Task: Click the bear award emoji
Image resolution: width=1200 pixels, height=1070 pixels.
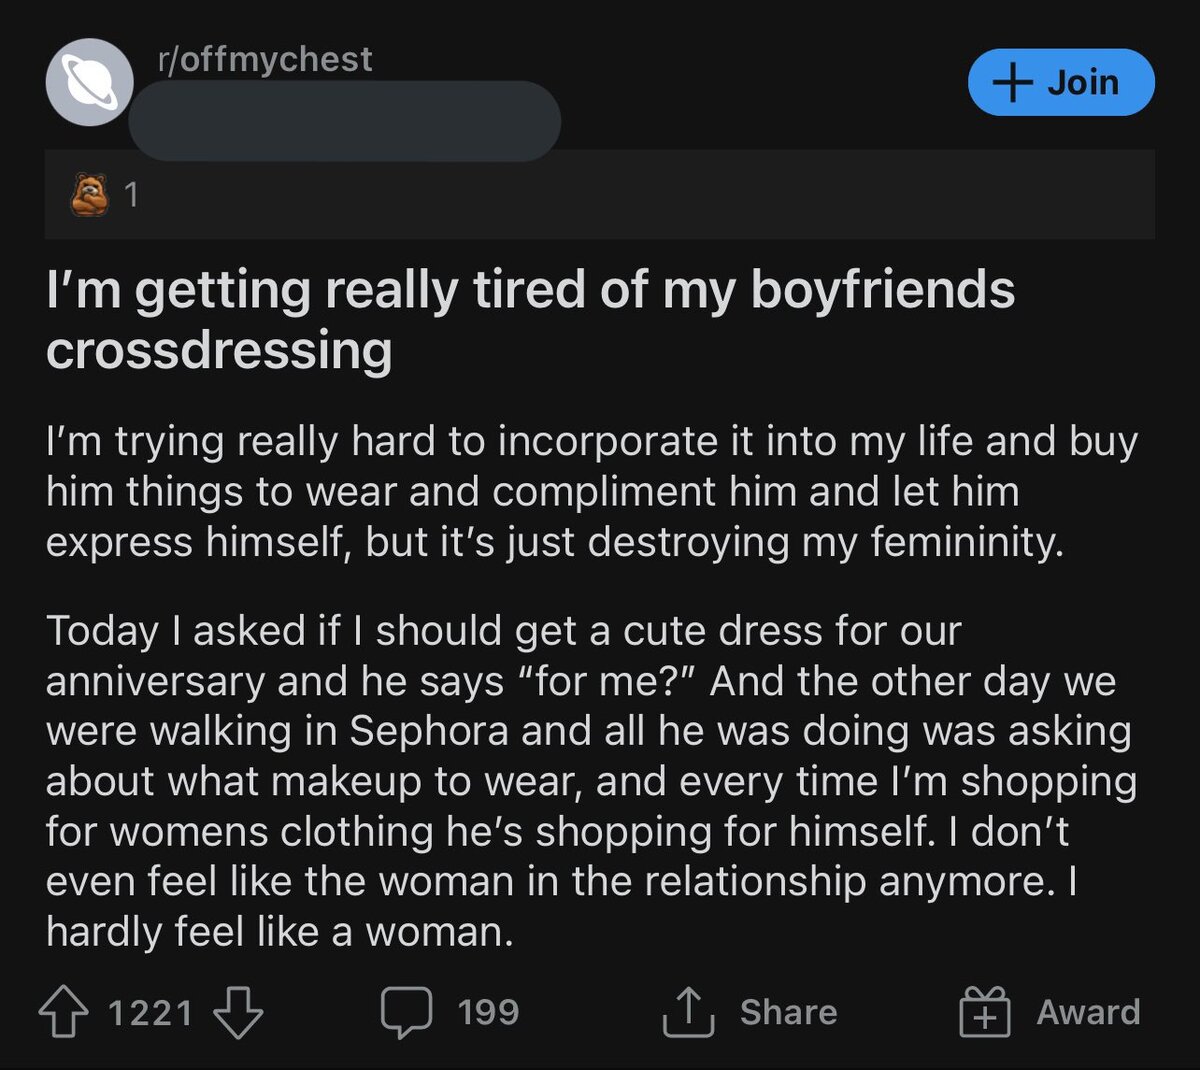Action: (90, 194)
